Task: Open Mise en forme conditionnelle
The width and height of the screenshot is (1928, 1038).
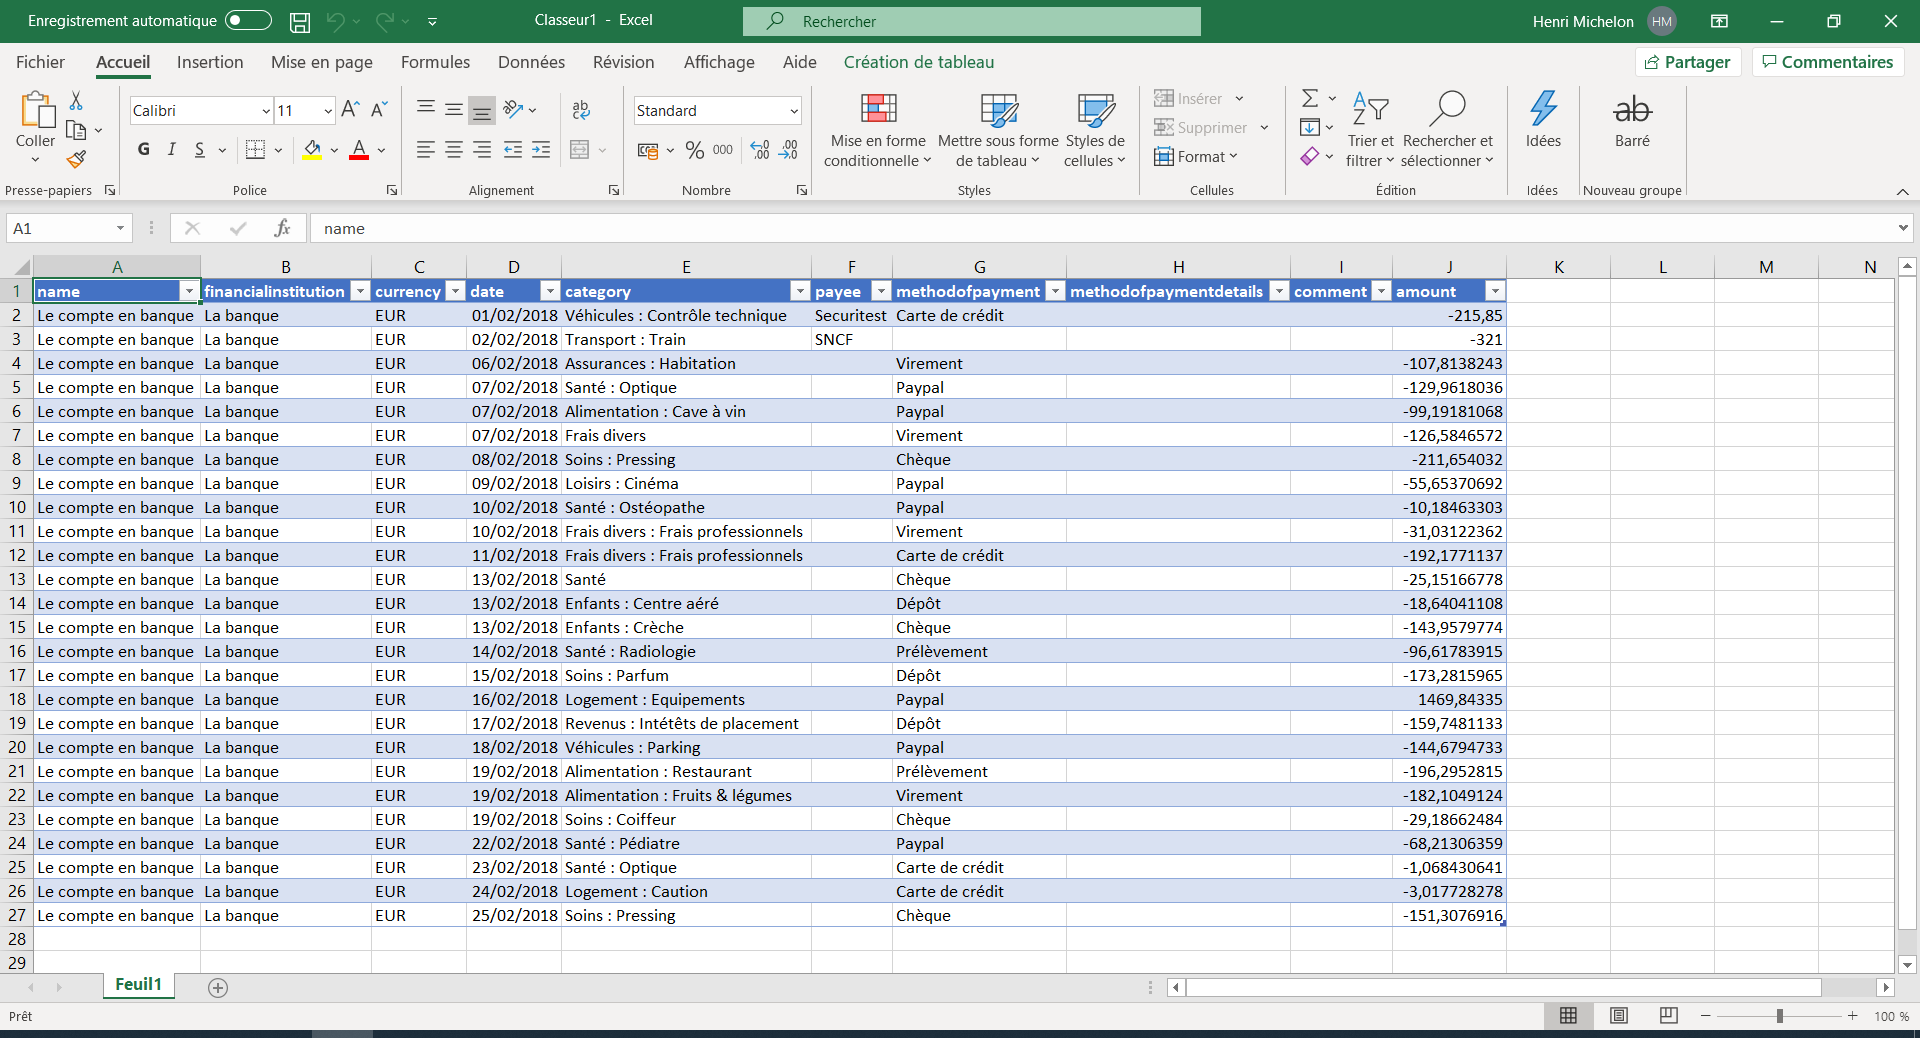Action: coord(878,130)
